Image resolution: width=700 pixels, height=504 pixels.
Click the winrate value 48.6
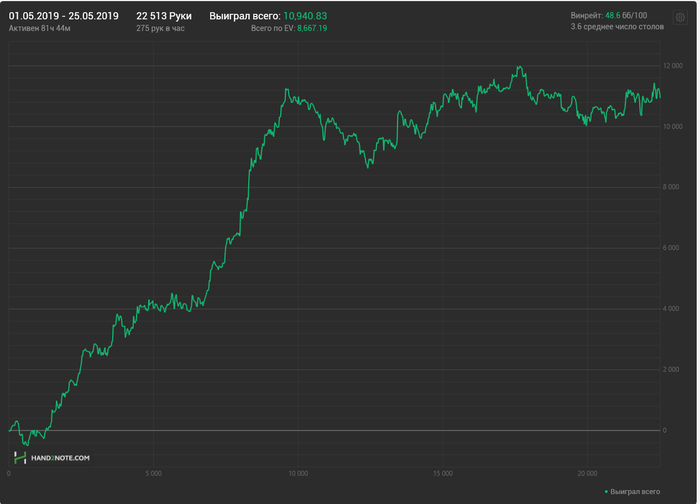pyautogui.click(x=612, y=15)
